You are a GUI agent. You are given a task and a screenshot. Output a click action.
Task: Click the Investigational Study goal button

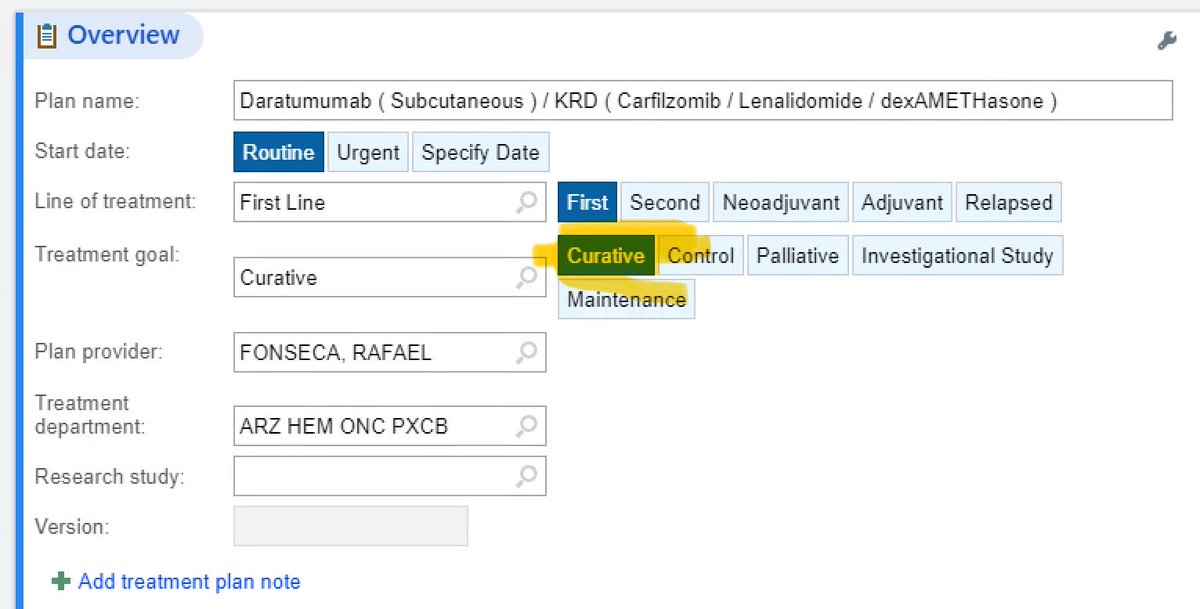click(x=957, y=256)
